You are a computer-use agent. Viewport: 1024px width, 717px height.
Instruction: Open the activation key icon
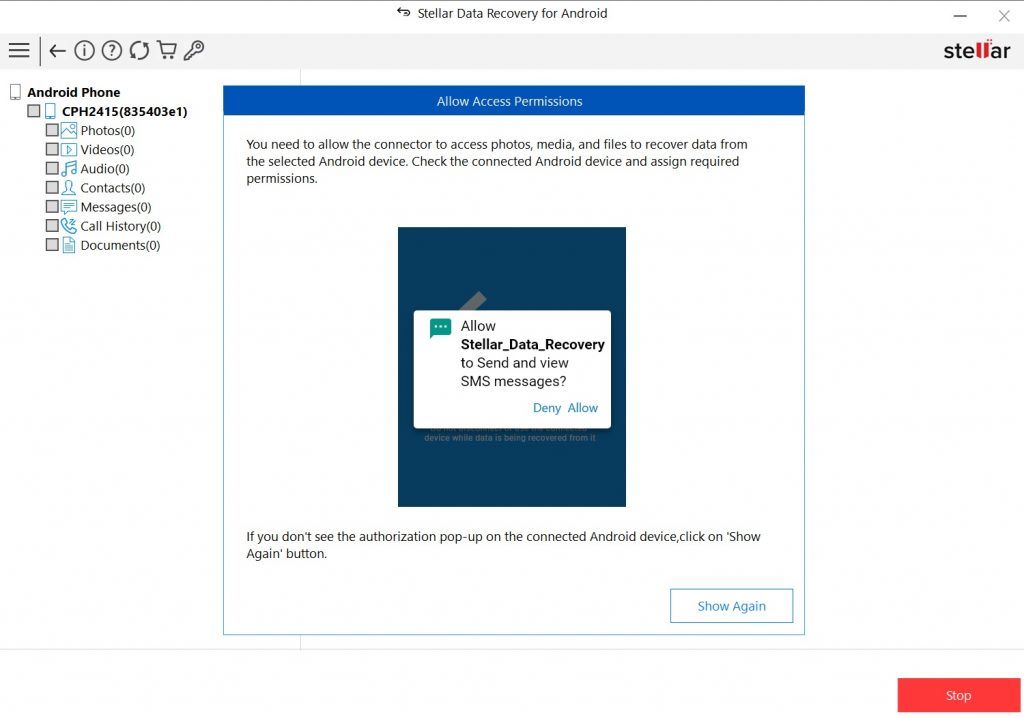[x=194, y=50]
